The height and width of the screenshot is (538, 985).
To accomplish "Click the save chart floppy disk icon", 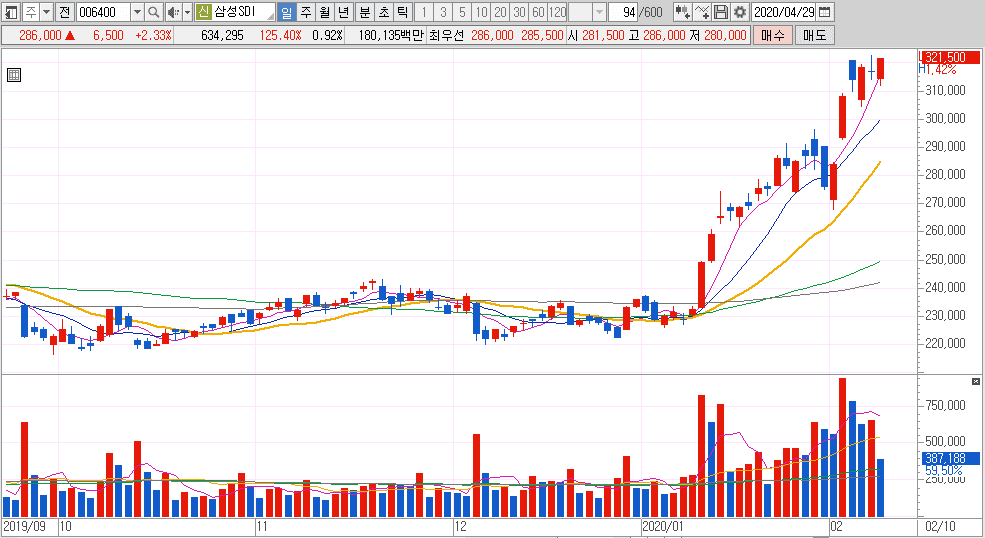I will point(721,12).
